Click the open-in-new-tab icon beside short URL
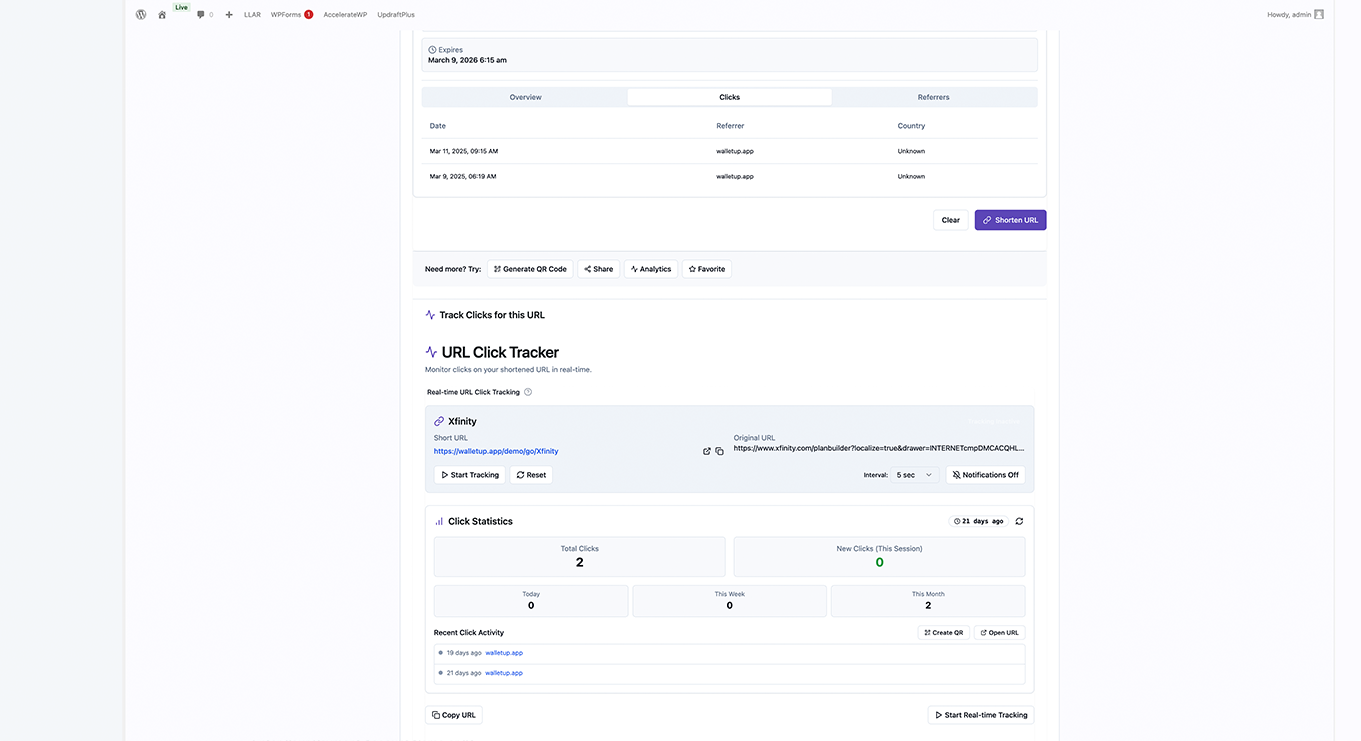1361x741 pixels. pyautogui.click(x=707, y=451)
